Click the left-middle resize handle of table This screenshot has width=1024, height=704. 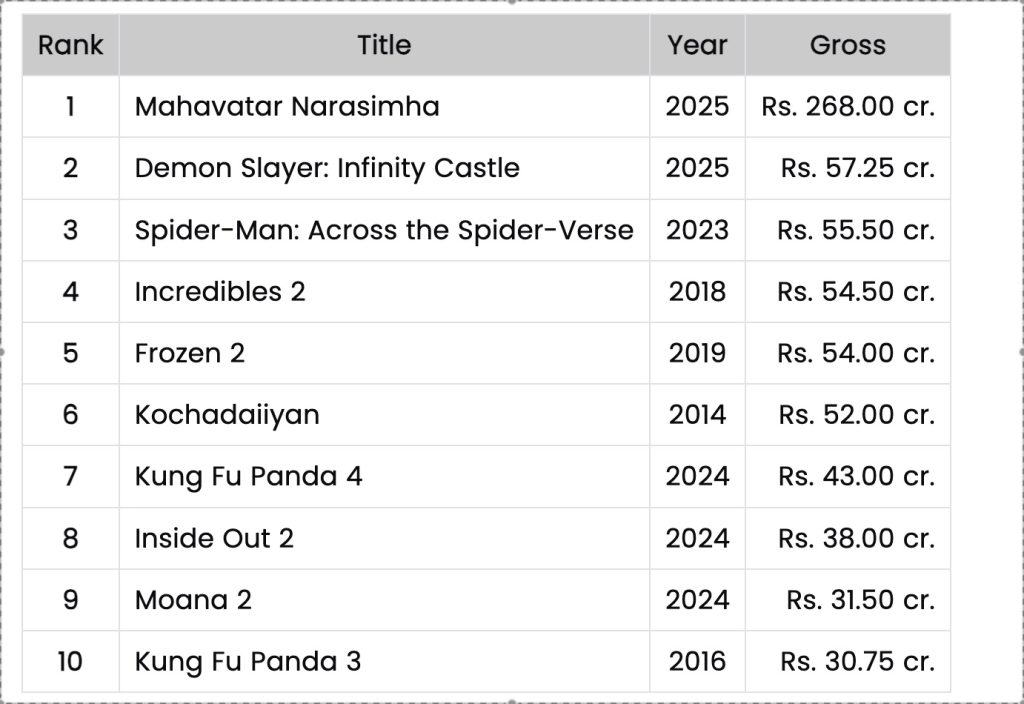point(3,352)
